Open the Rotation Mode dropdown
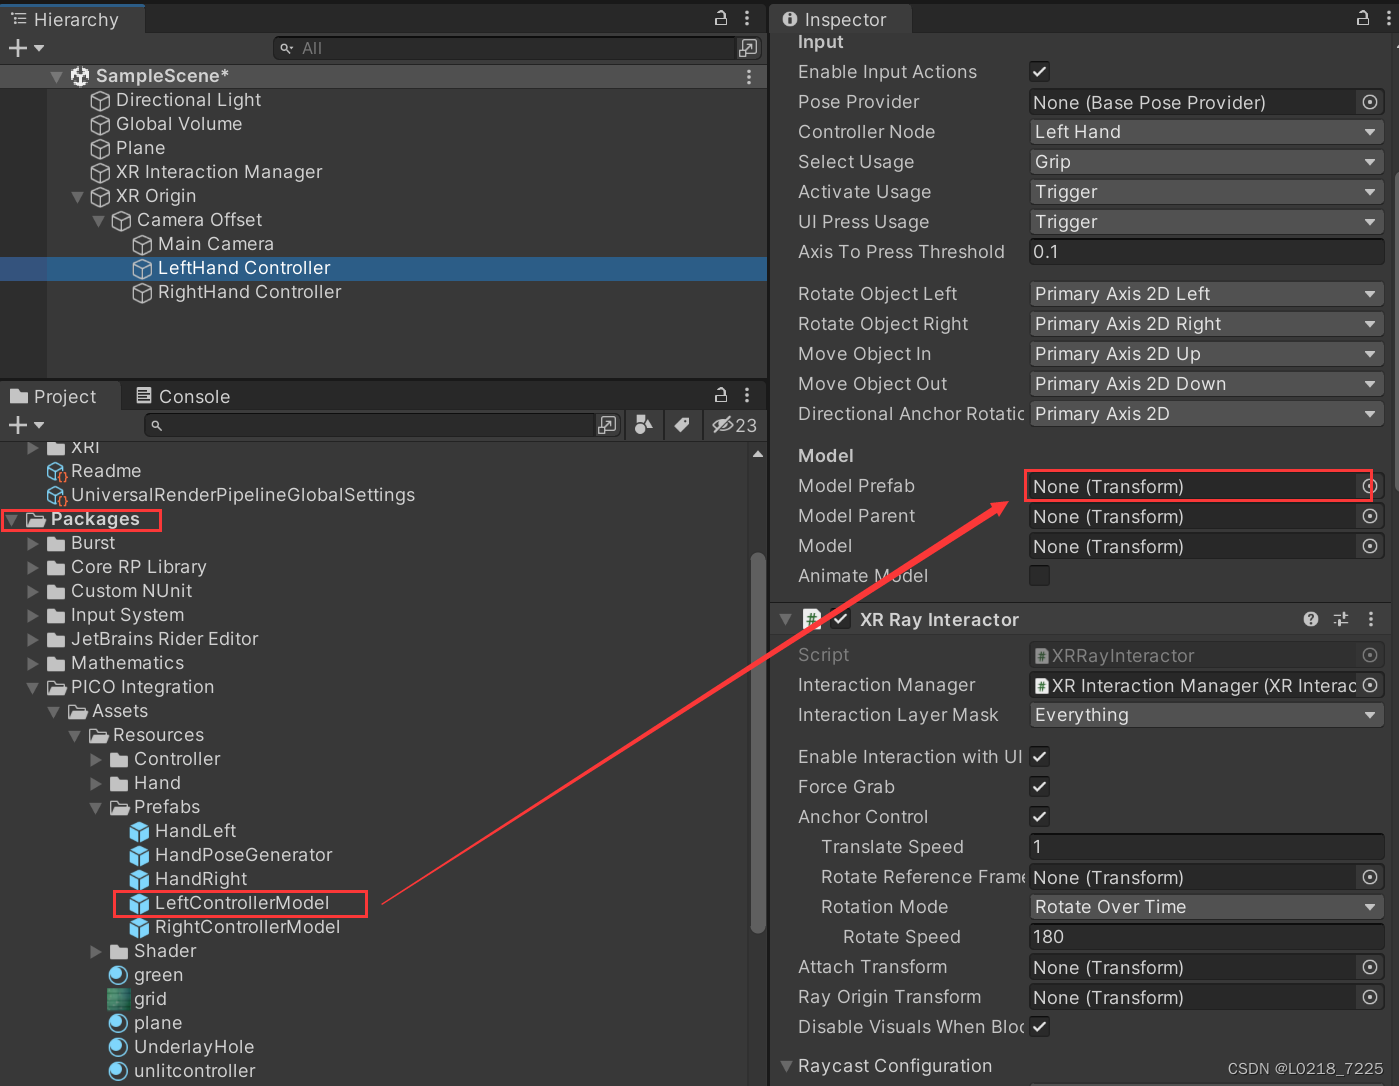This screenshot has height=1086, width=1399. [x=1205, y=906]
